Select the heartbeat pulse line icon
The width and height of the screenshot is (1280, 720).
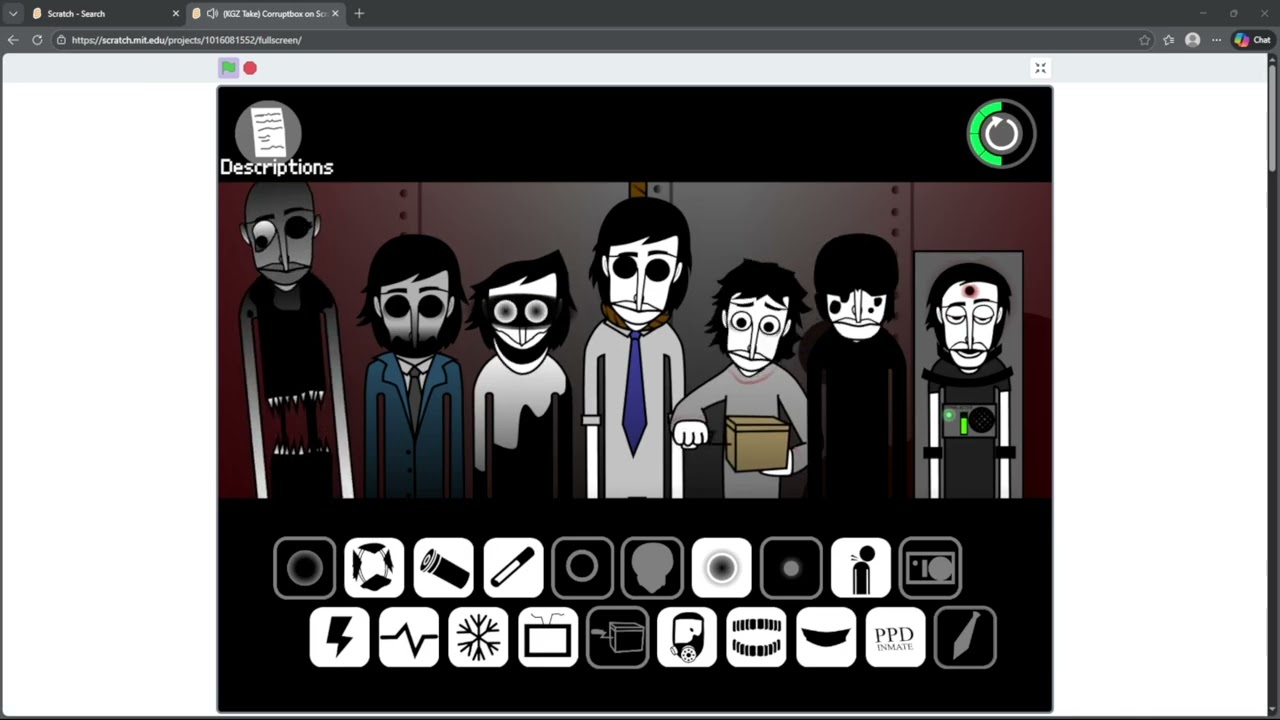[409, 637]
